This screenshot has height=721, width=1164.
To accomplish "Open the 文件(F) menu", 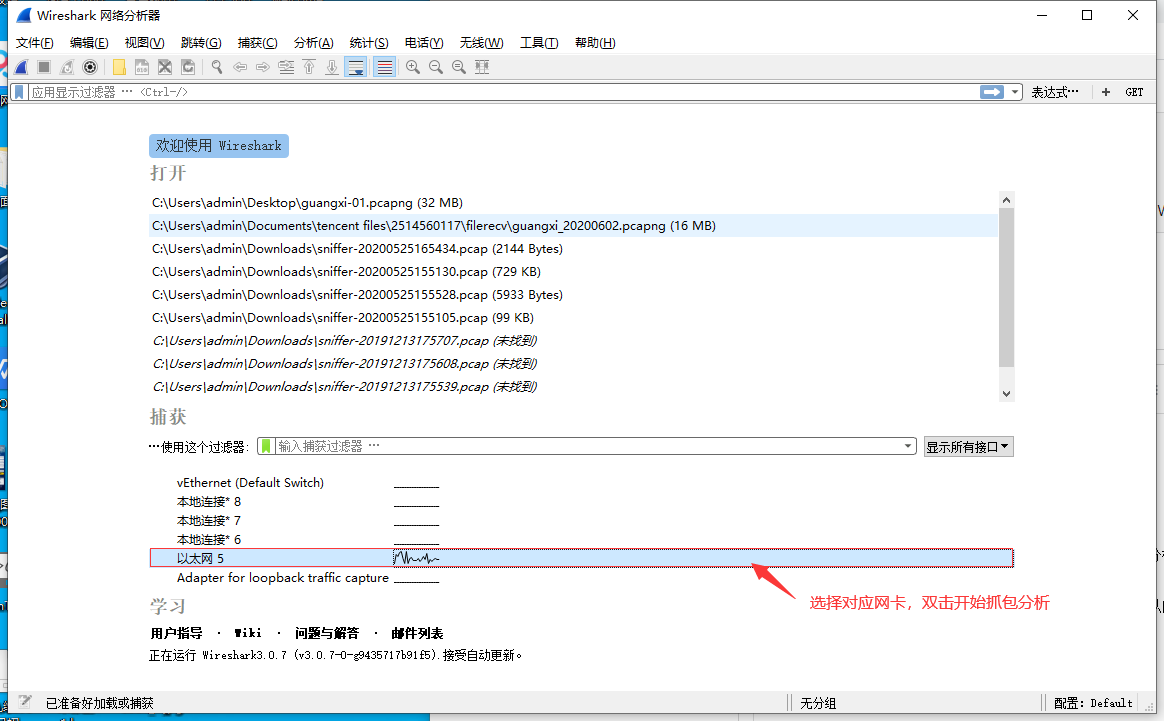I will click(x=35, y=43).
